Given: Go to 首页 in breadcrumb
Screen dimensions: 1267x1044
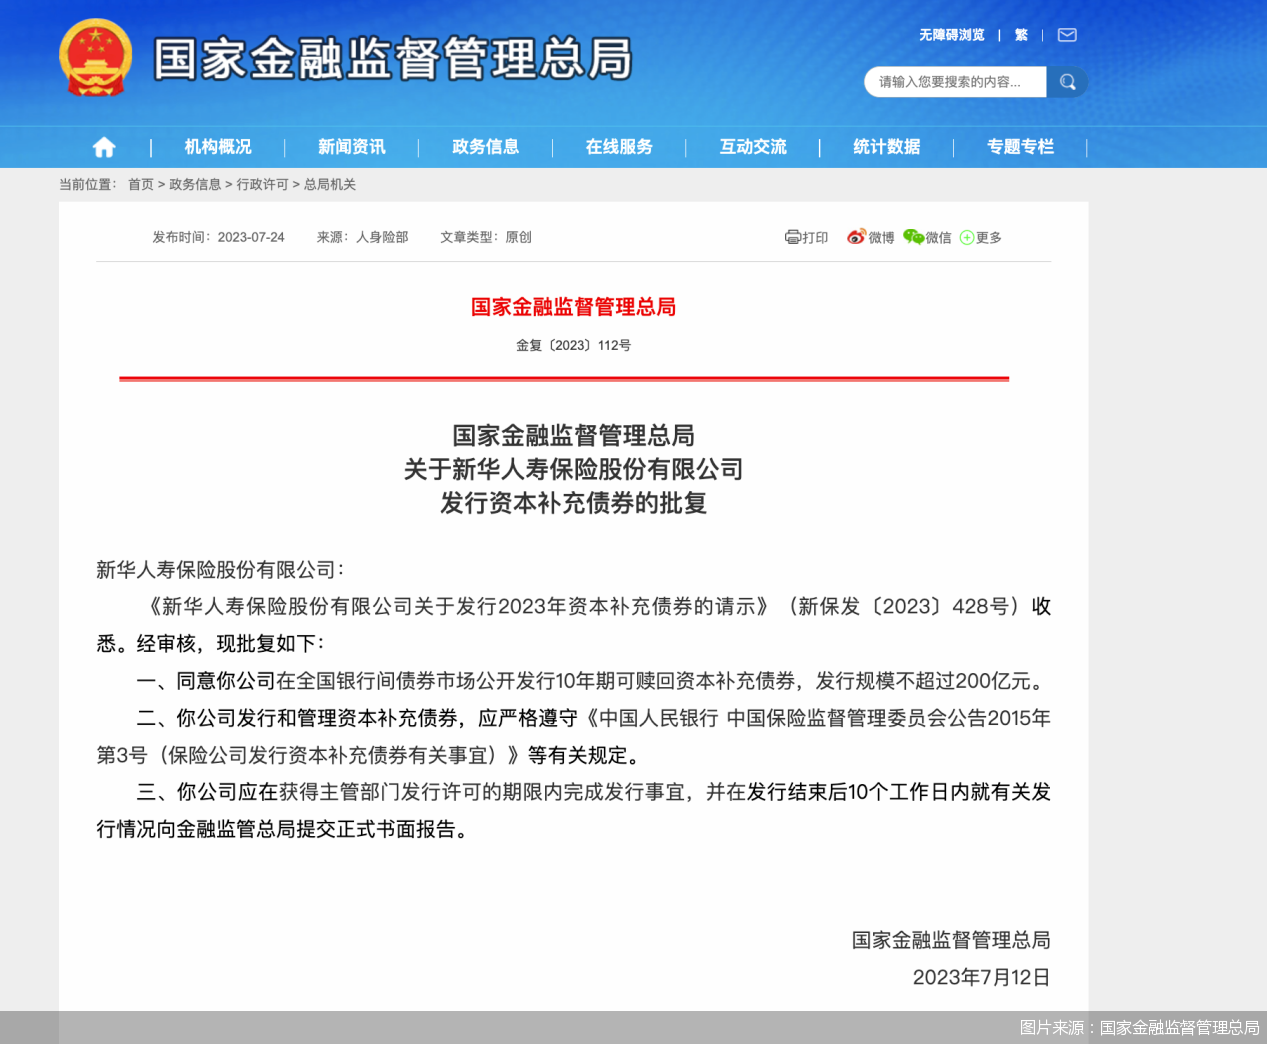Looking at the screenshot, I should click(x=141, y=185).
